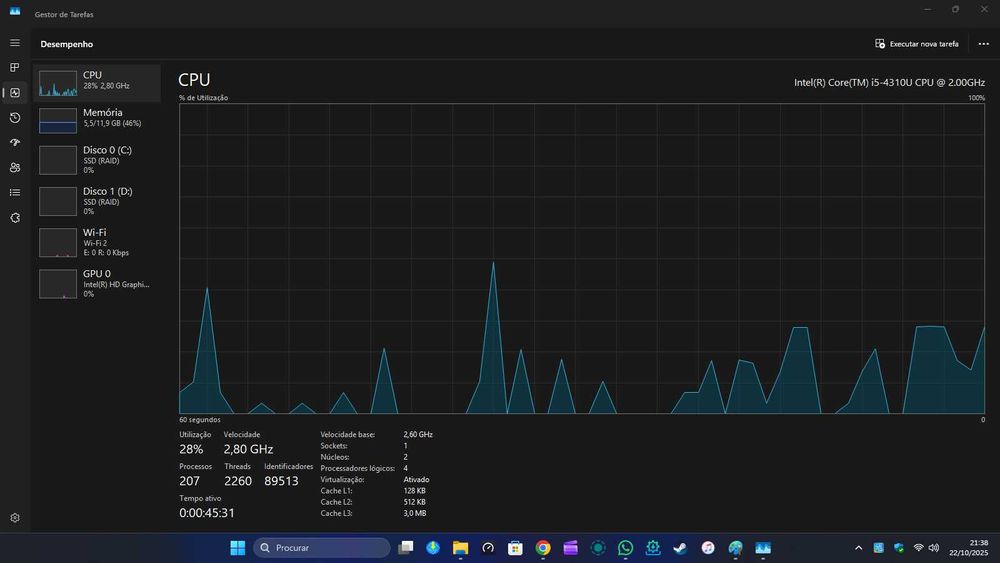Click the Identificadores value 89513
This screenshot has height=563, width=1000.
(x=281, y=481)
